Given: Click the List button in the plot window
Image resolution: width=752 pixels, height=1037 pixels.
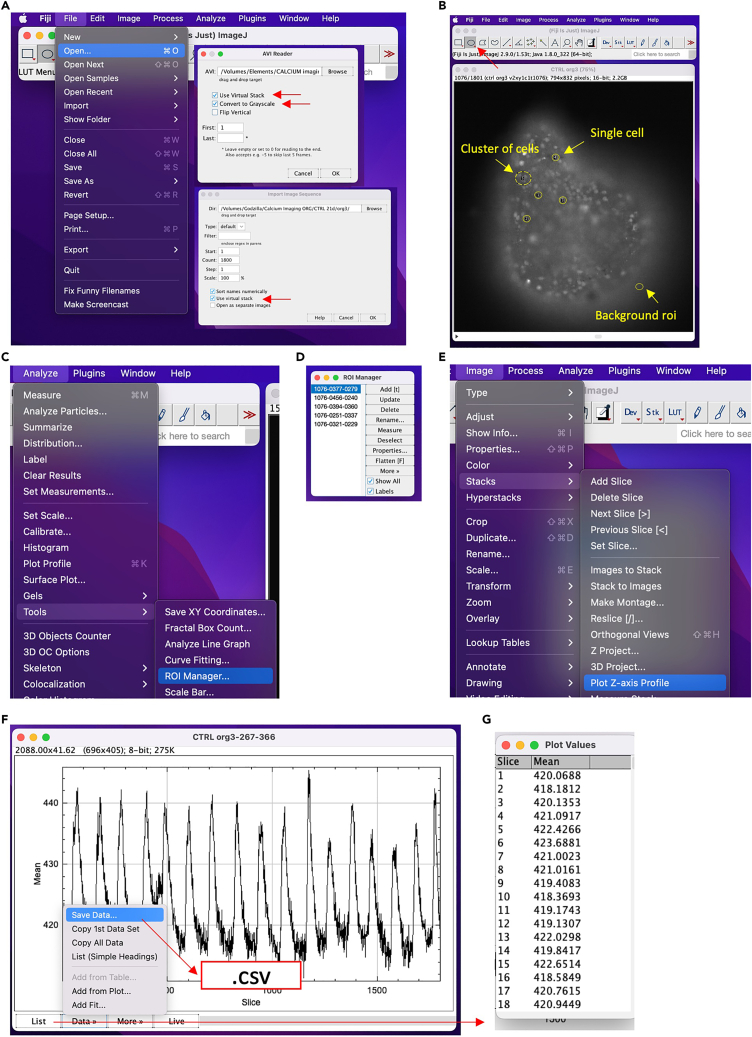Looking at the screenshot, I should tap(38, 1022).
